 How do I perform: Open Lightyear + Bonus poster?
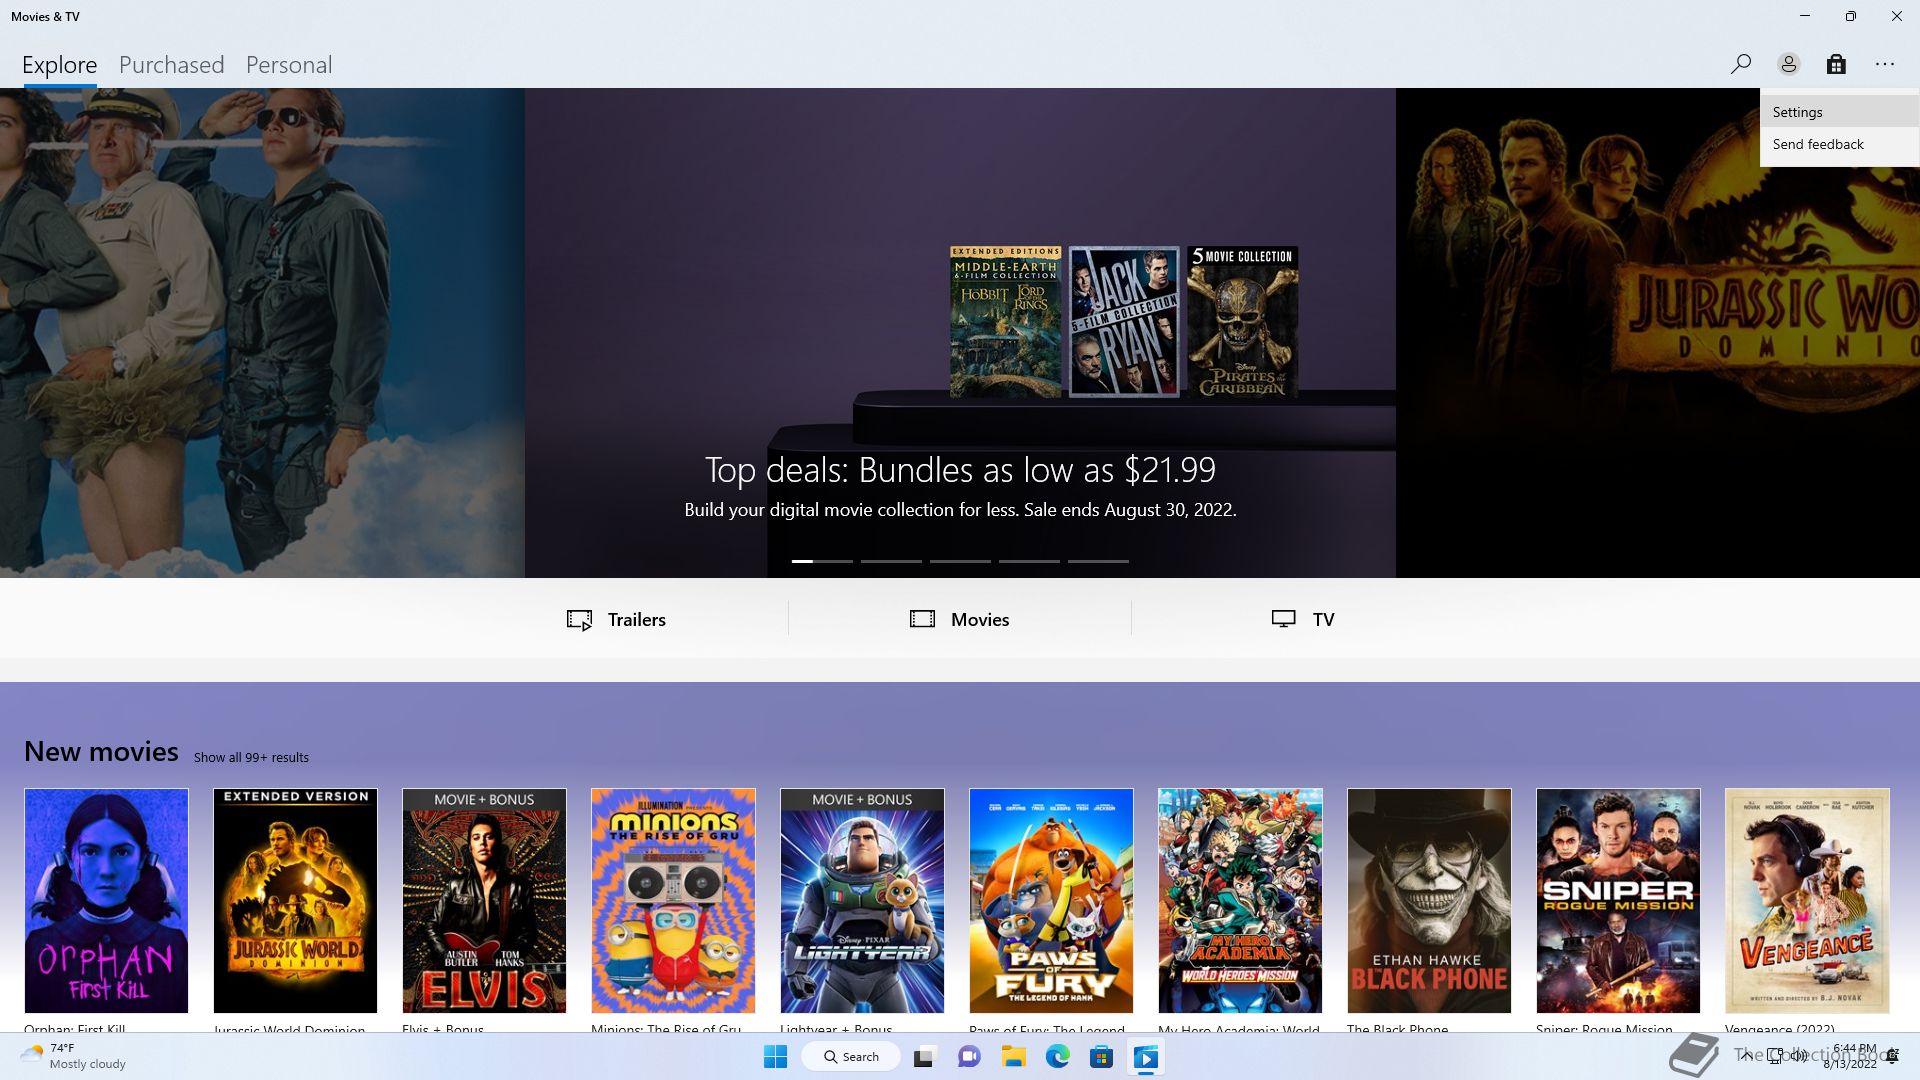point(862,900)
